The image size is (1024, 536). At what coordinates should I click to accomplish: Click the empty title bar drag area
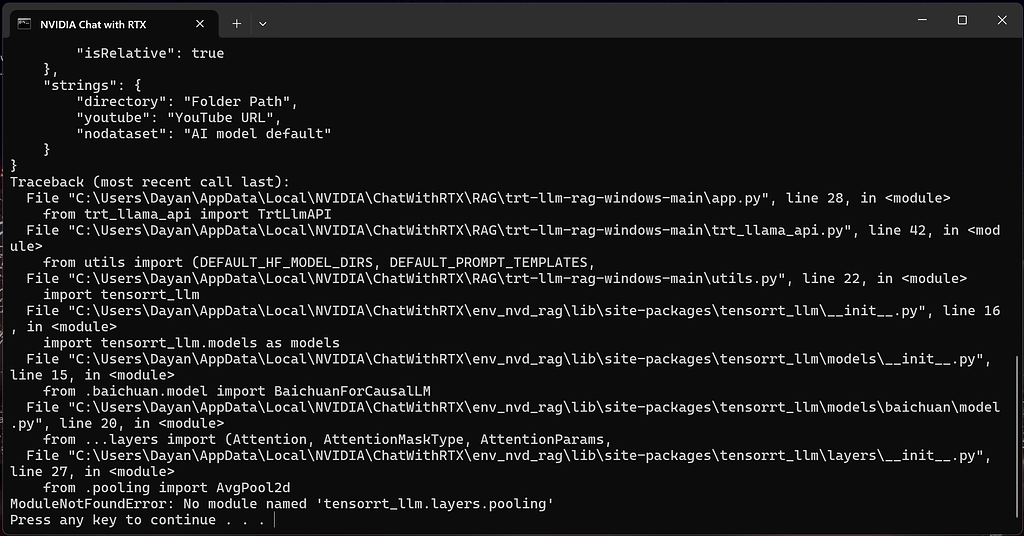click(588, 20)
